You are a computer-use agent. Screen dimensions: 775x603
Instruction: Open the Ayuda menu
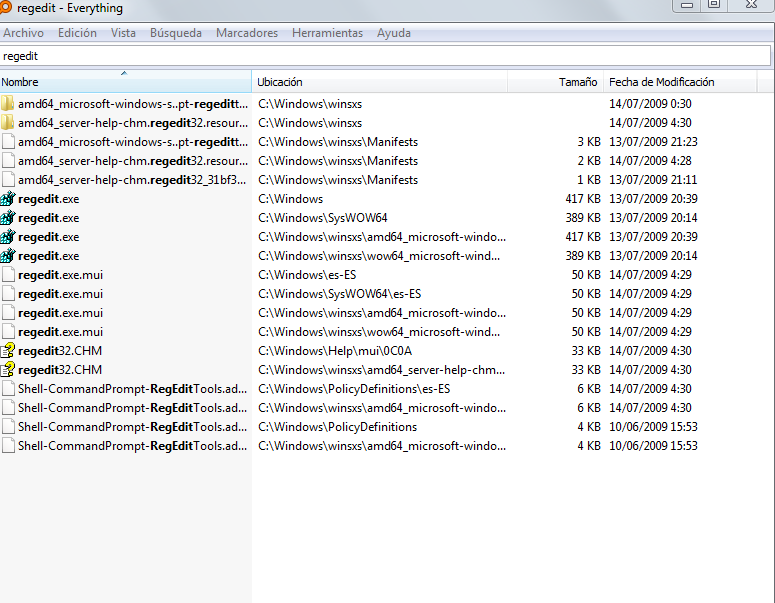point(393,33)
